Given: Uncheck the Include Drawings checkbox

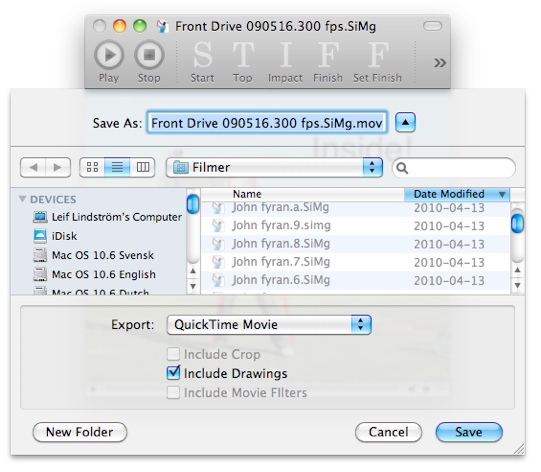Looking at the screenshot, I should [173, 373].
